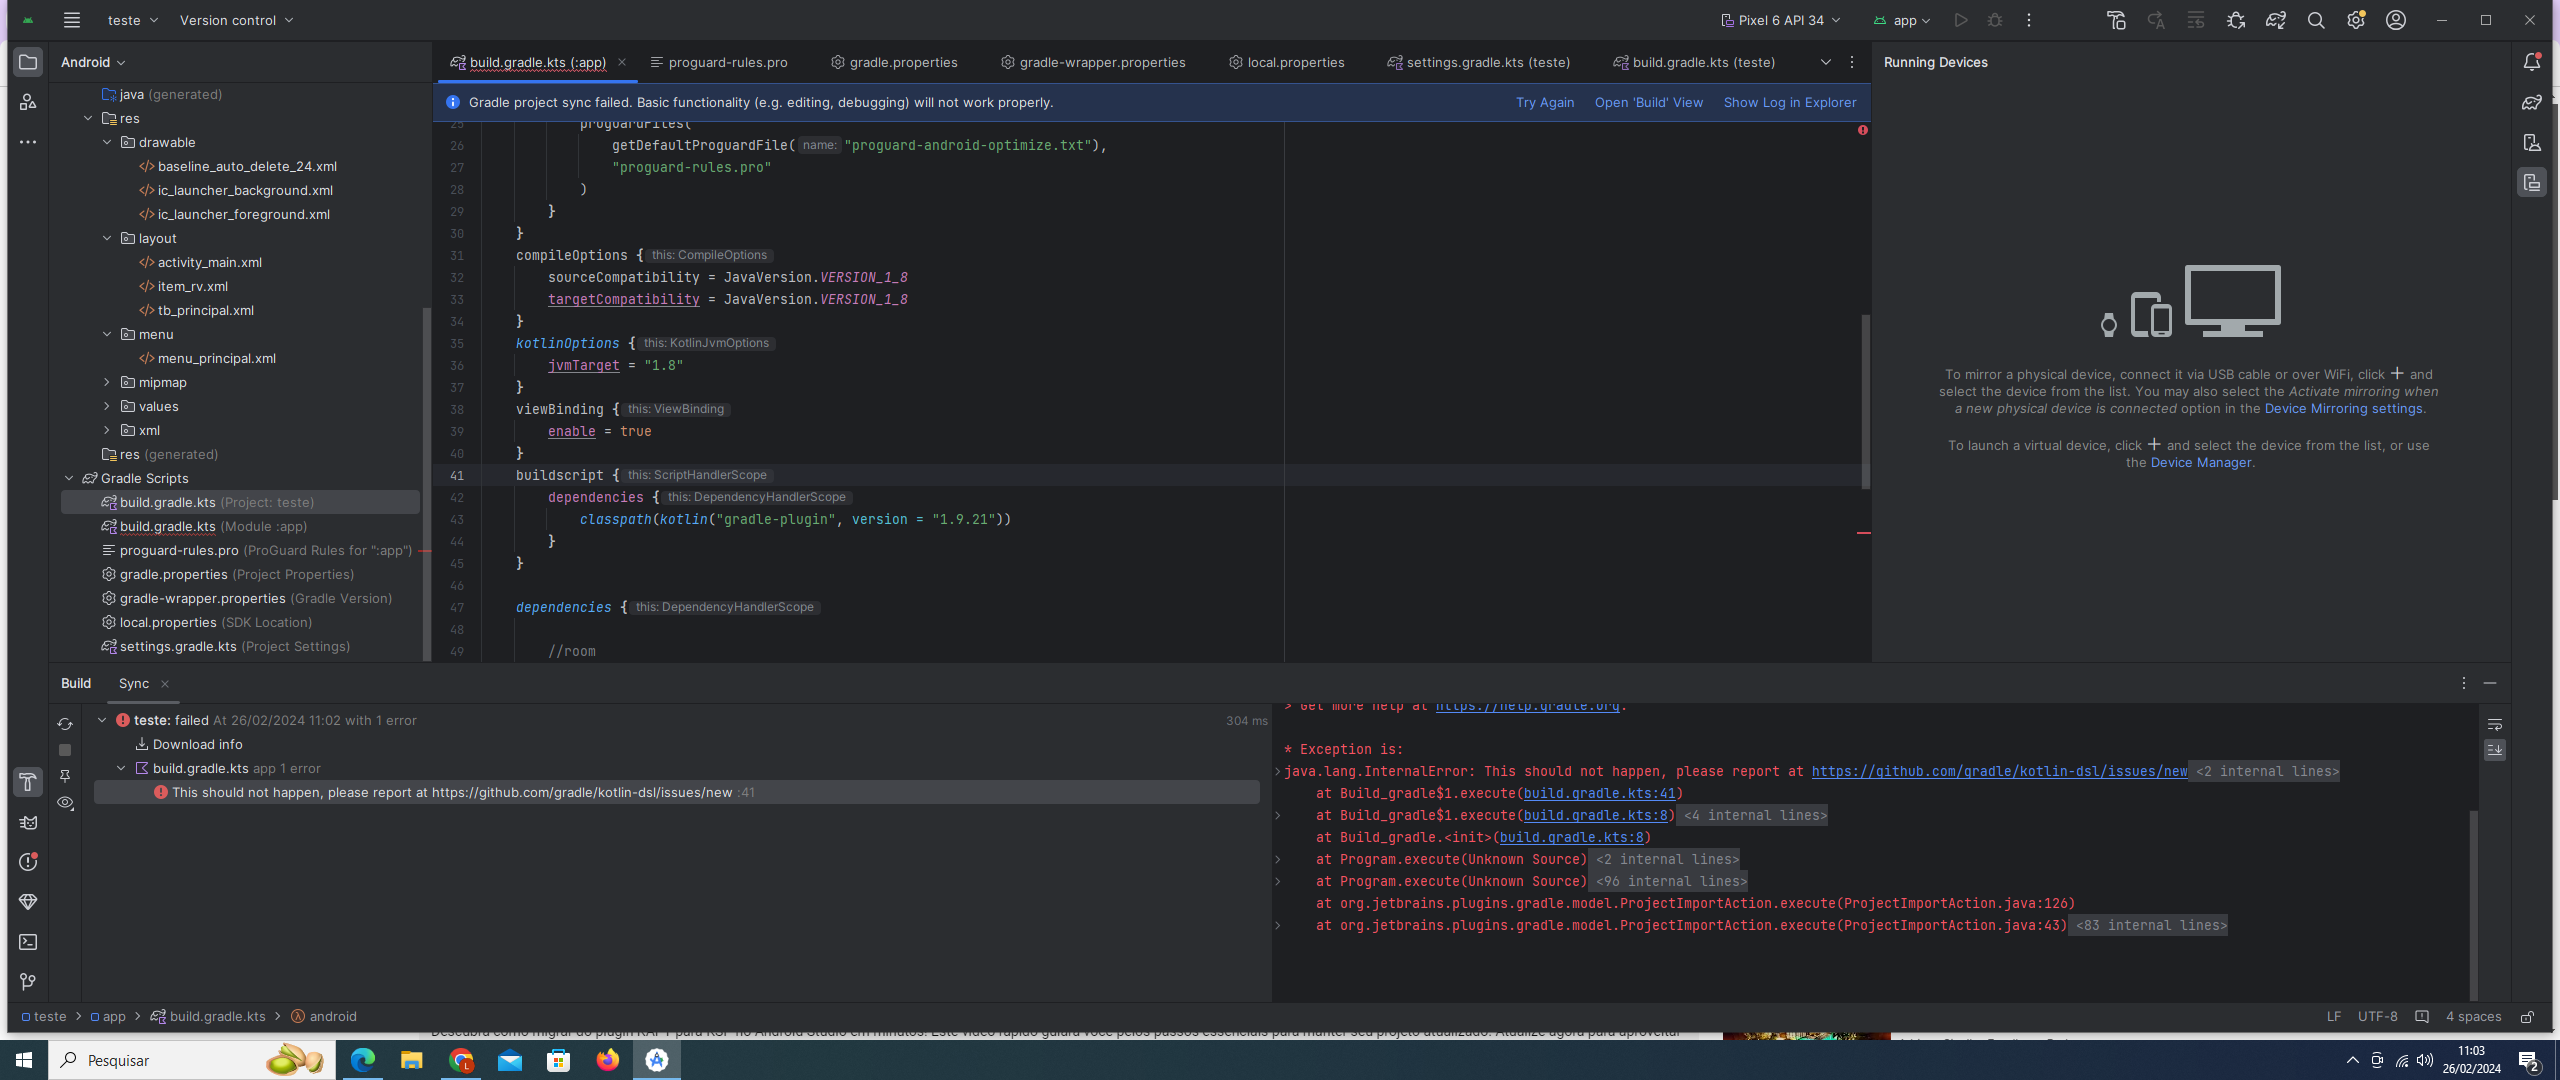
Task: Open Firefox from taskbar
Action: pos(607,1060)
